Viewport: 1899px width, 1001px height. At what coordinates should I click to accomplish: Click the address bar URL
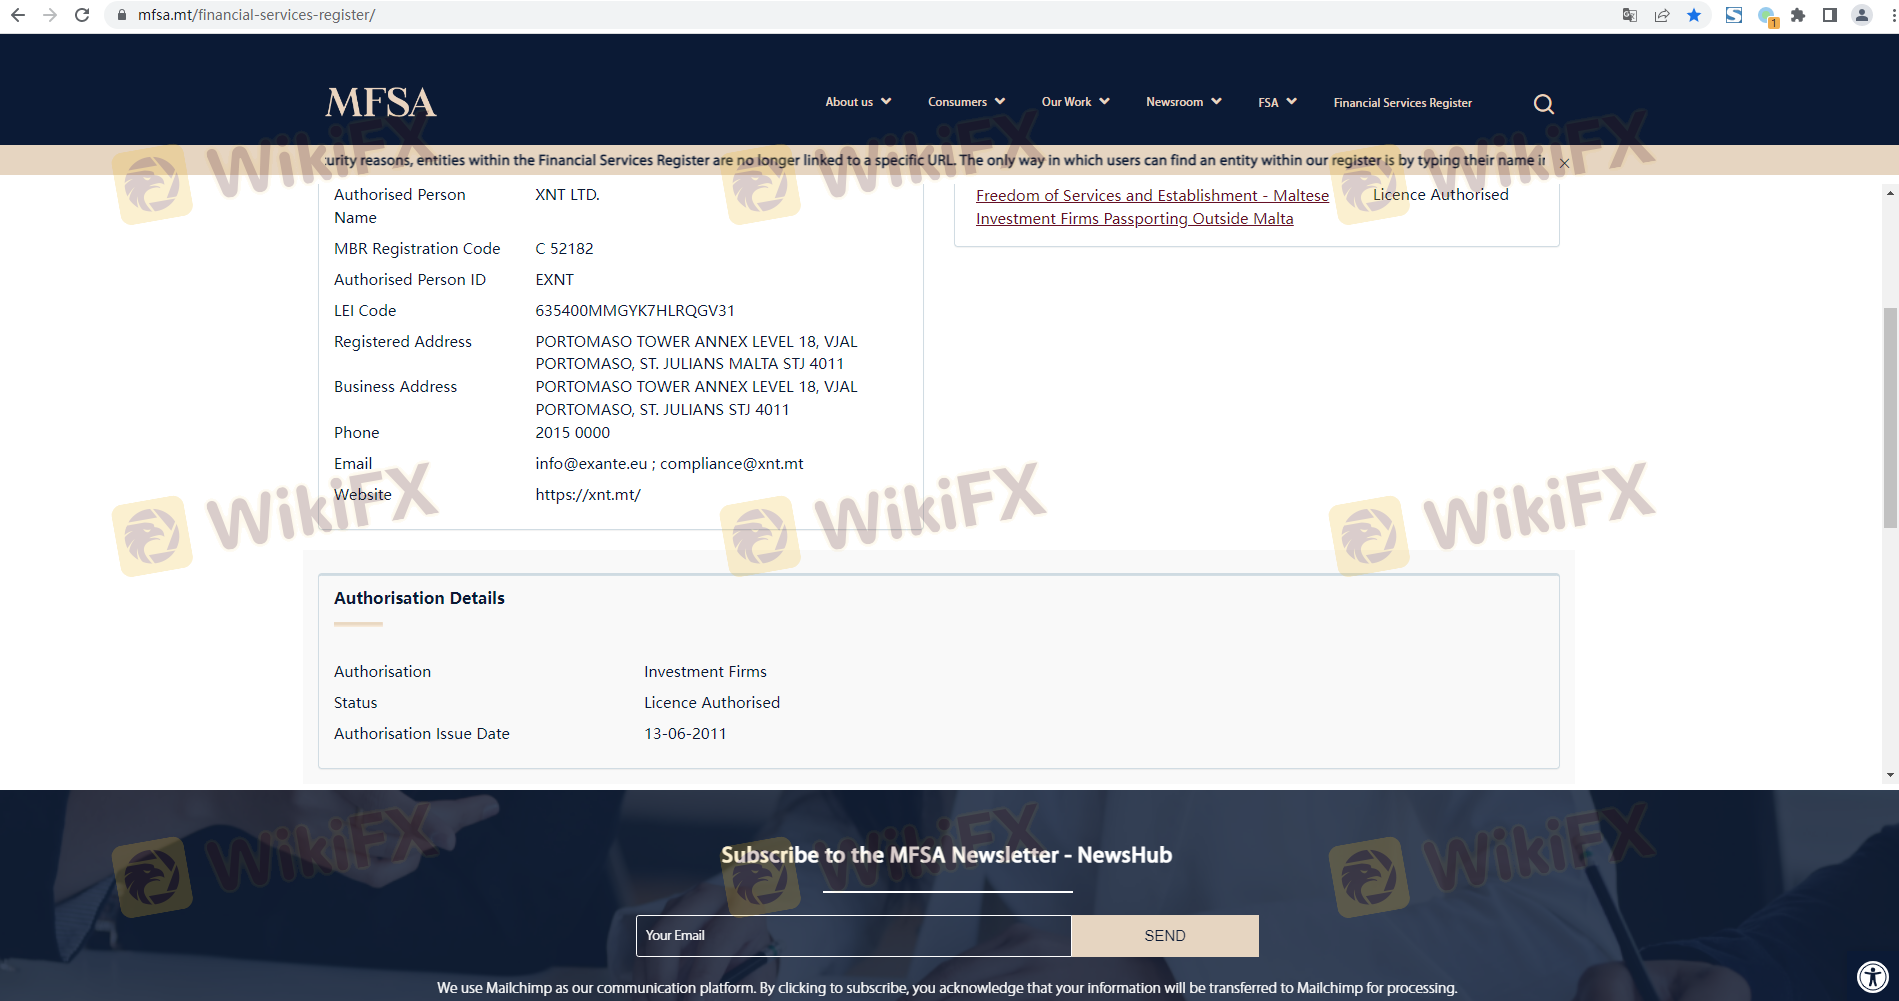[x=257, y=15]
